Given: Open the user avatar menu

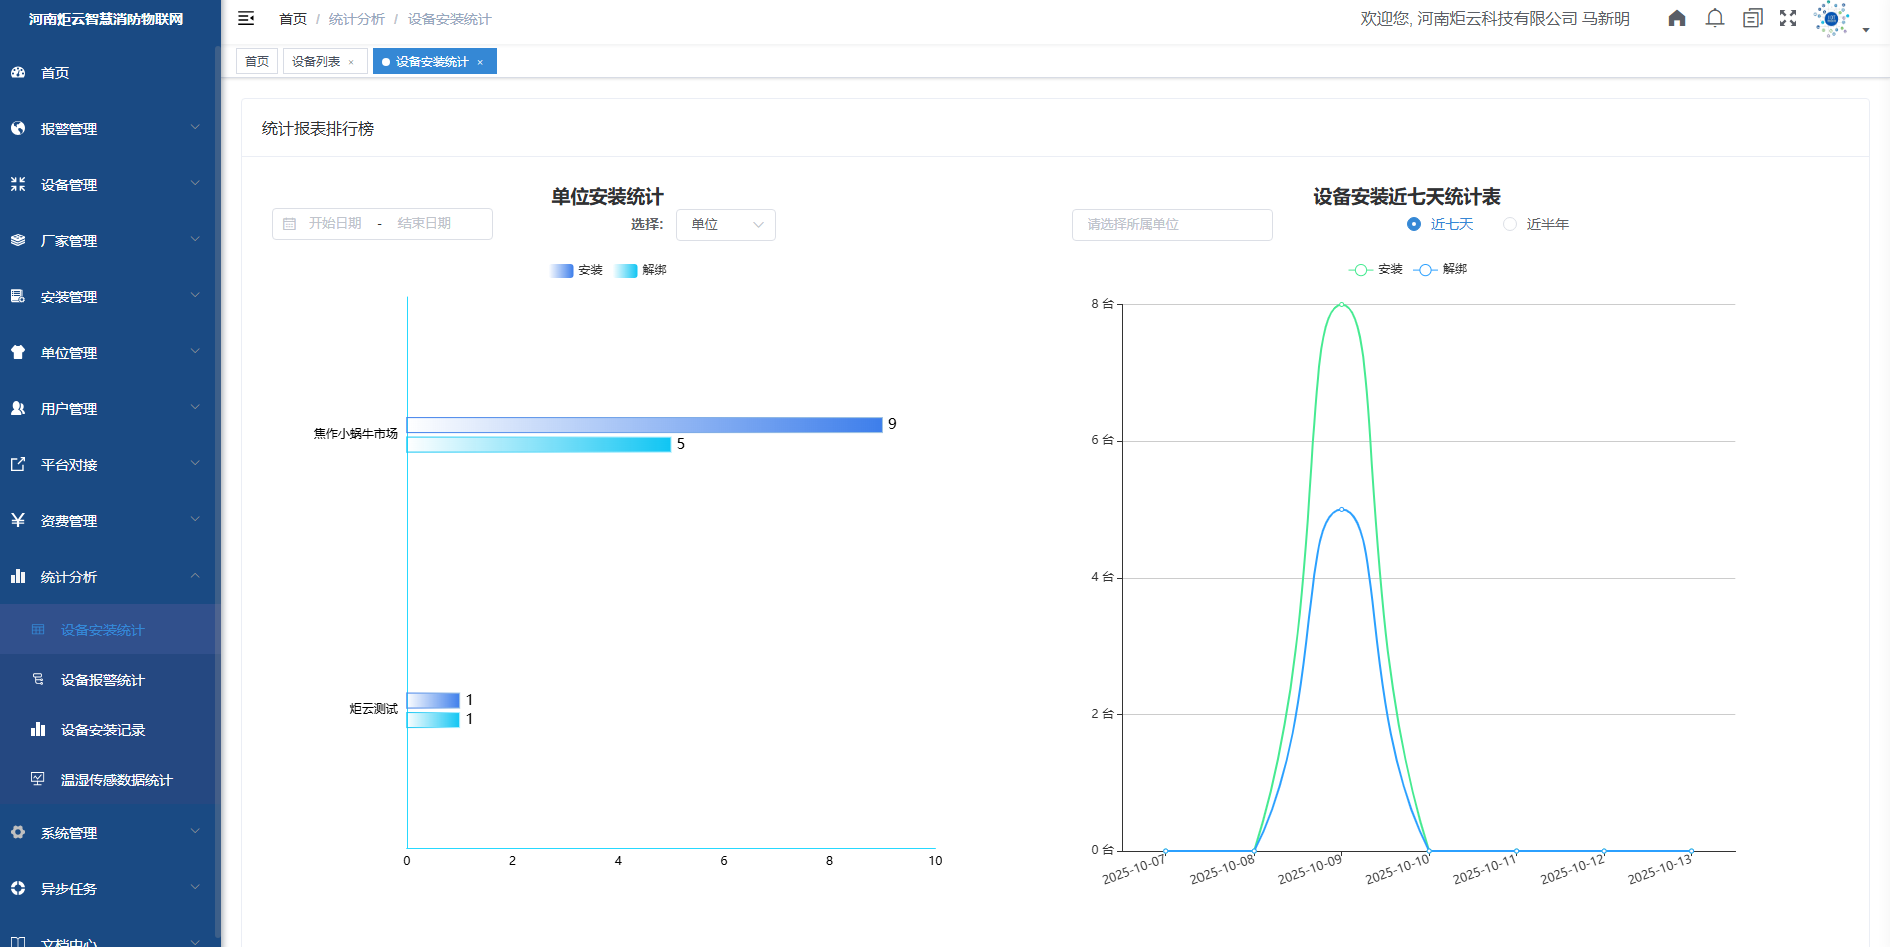Looking at the screenshot, I should point(1832,19).
